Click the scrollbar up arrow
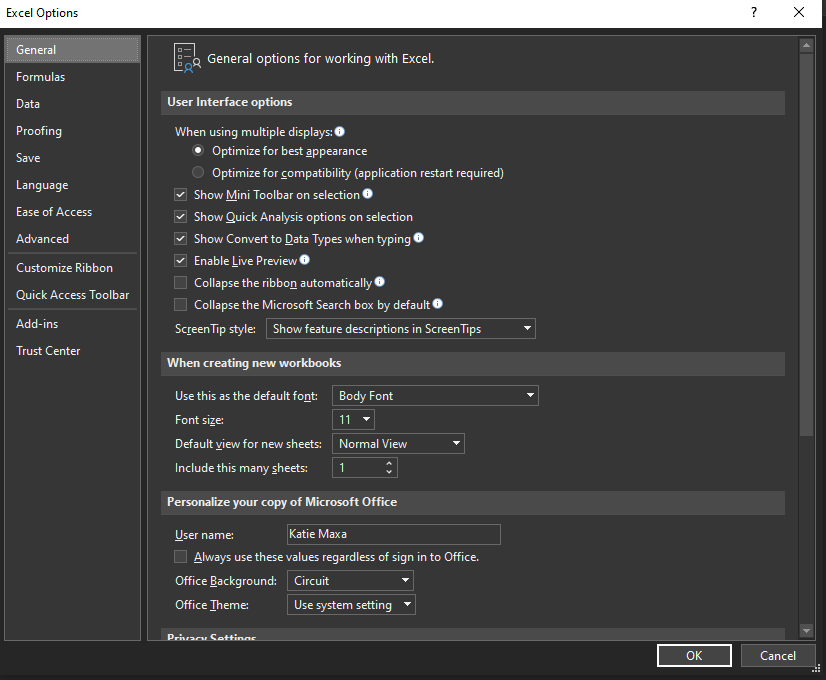Screen dimensions: 826x680 pos(806,46)
